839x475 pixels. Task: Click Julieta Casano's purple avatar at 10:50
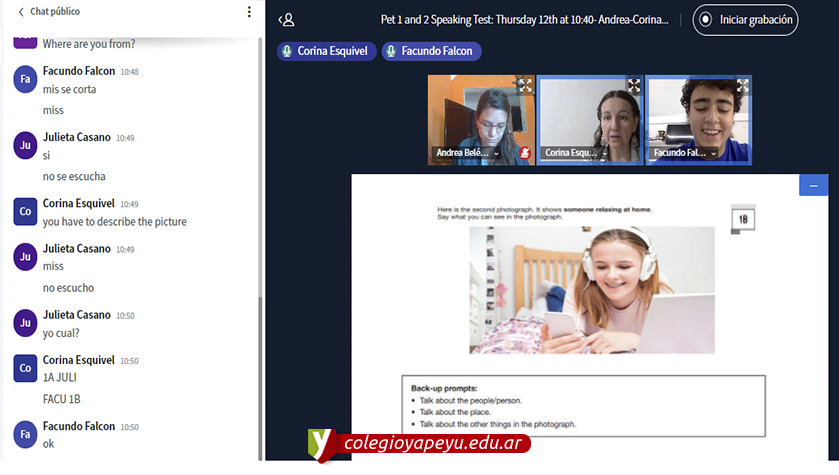point(25,322)
